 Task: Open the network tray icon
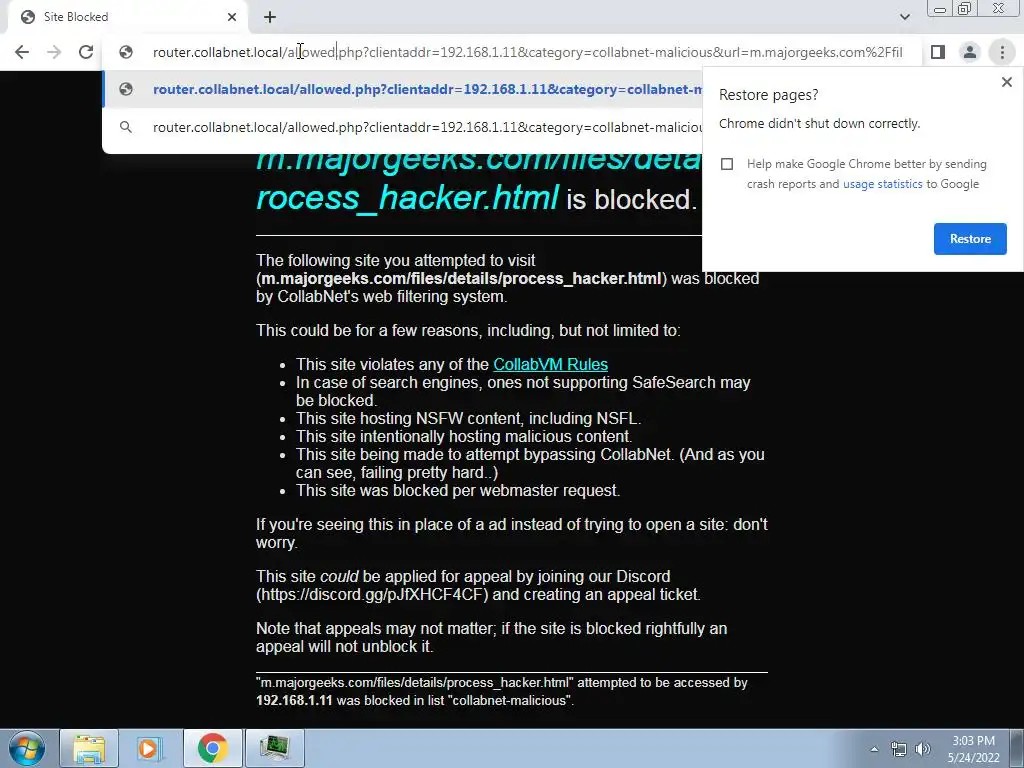tap(899, 749)
